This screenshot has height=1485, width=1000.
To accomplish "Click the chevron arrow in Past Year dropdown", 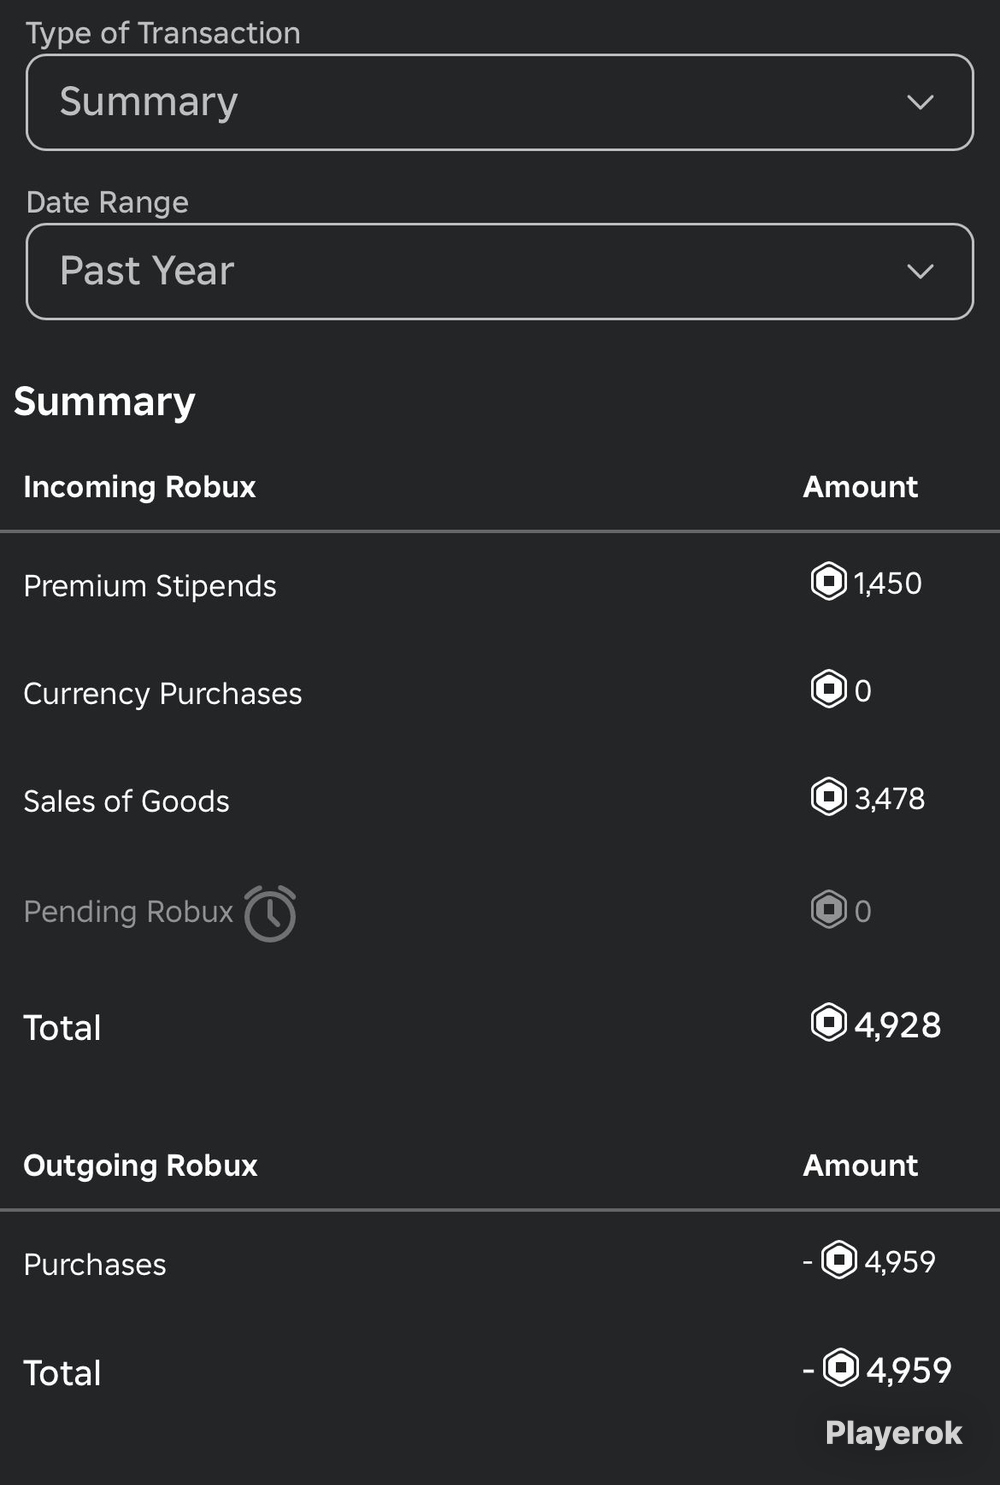I will pyautogui.click(x=920, y=271).
